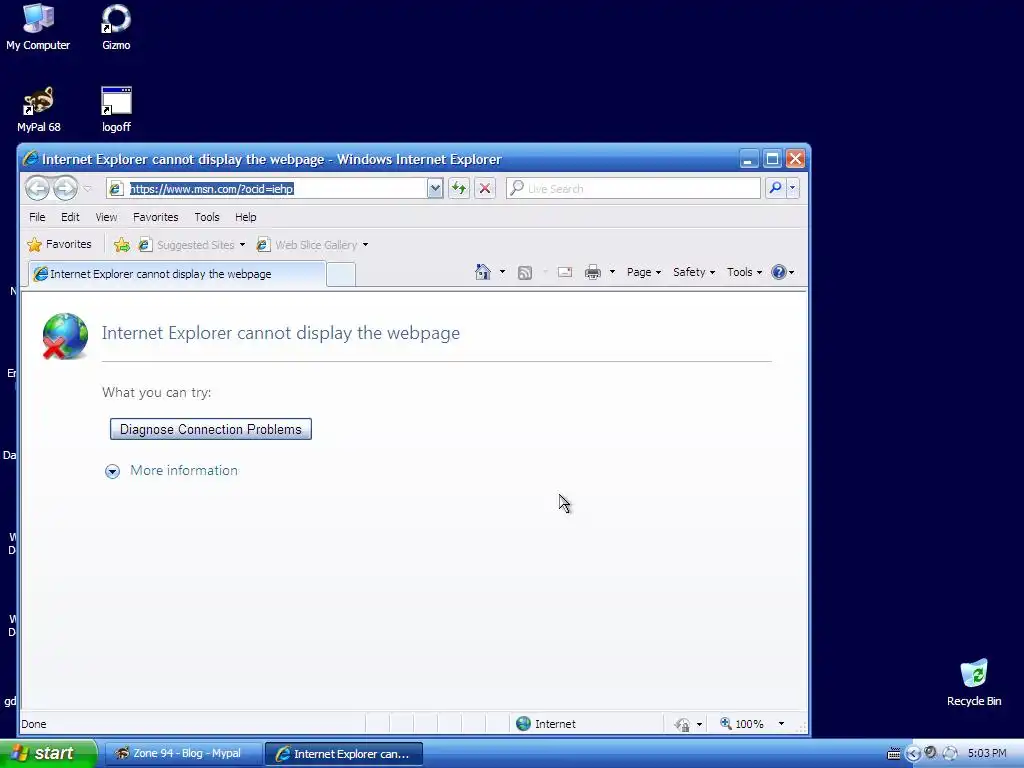This screenshot has height=768, width=1024.
Task: Open the Help menu
Action: [246, 217]
